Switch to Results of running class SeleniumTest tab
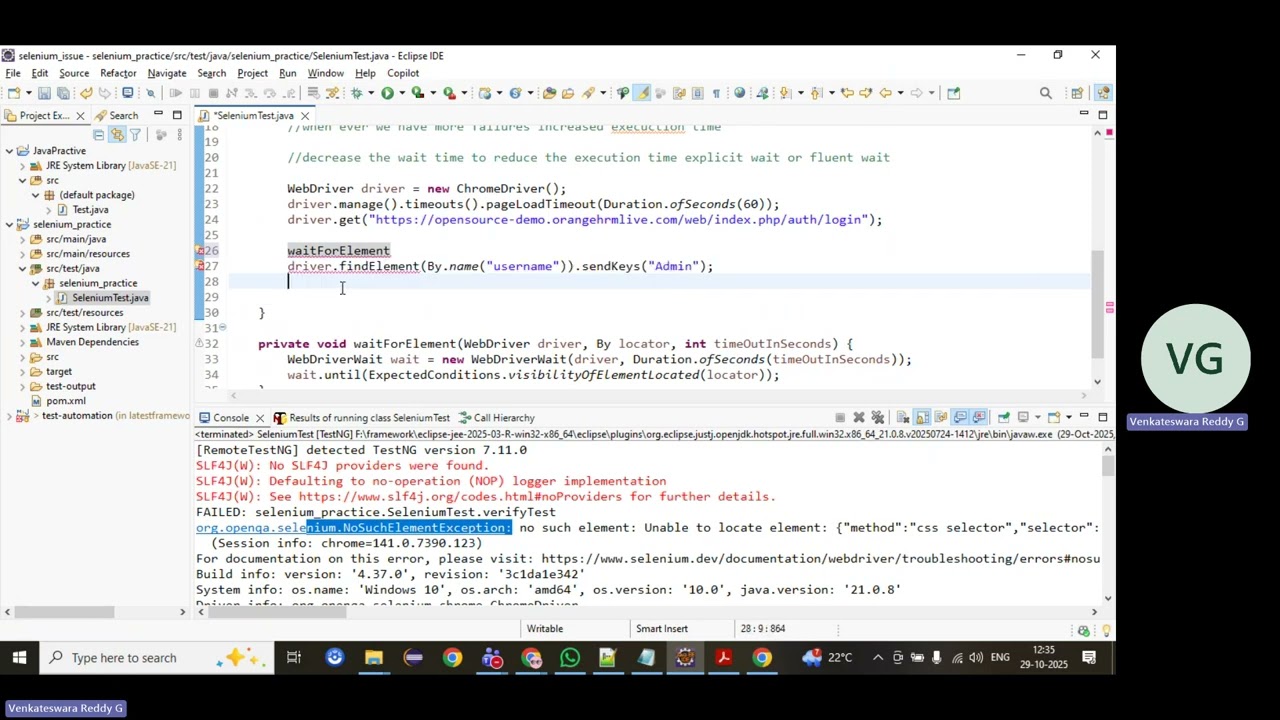Screen dimensions: 1280x720 [x=362, y=417]
